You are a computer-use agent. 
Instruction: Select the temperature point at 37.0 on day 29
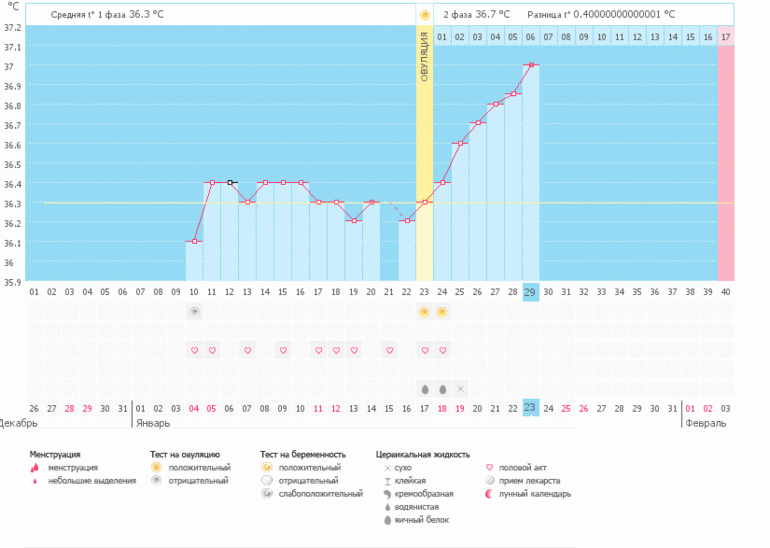click(531, 65)
